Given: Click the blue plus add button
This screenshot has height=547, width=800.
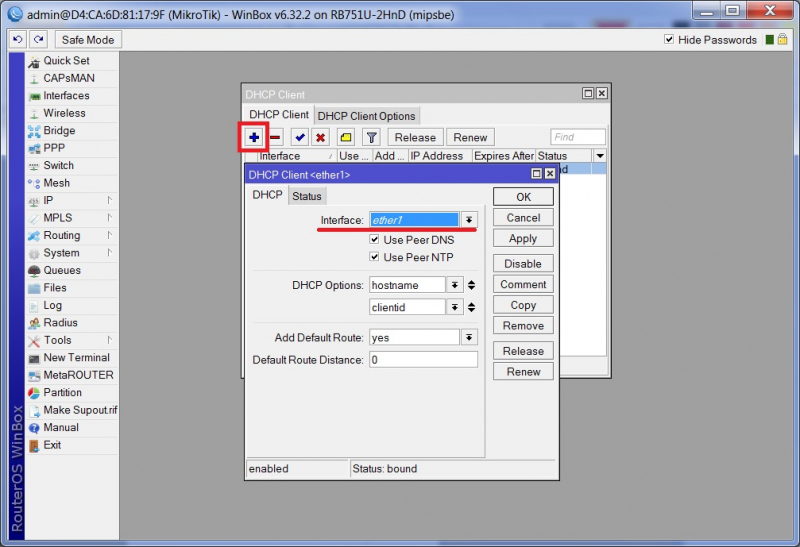Looking at the screenshot, I should 254,137.
